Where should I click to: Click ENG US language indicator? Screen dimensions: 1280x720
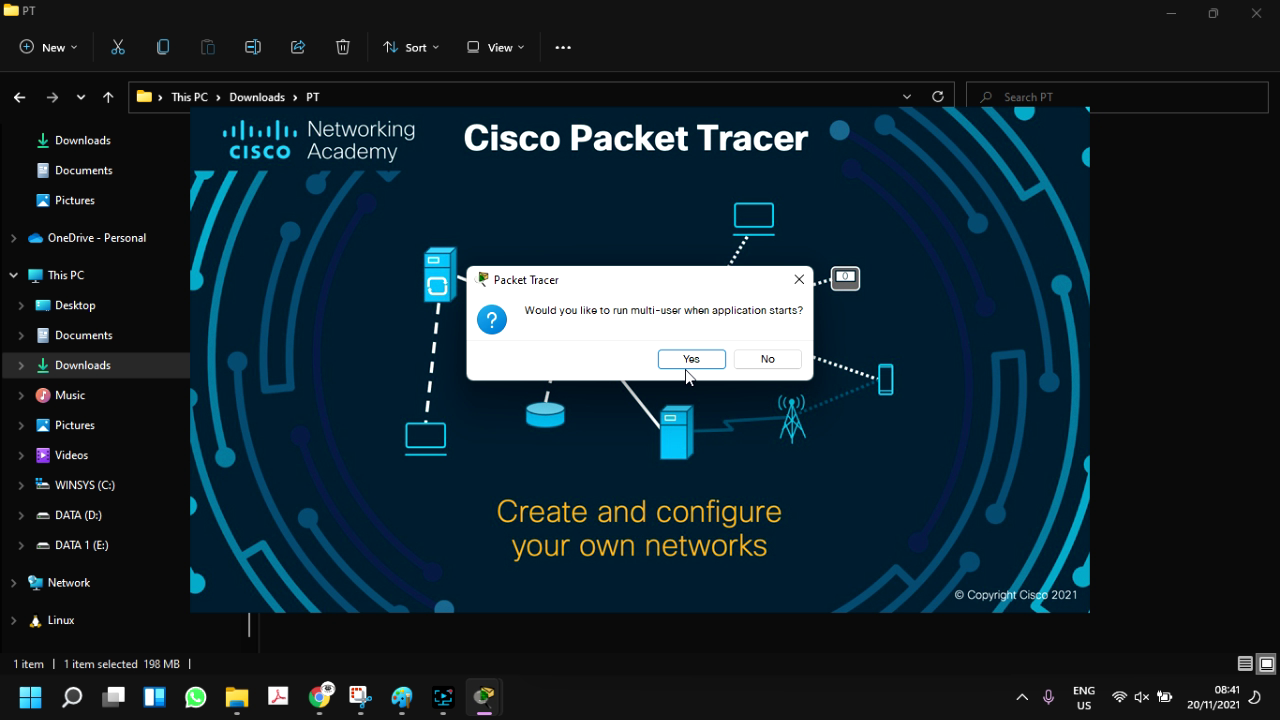pyautogui.click(x=1083, y=697)
